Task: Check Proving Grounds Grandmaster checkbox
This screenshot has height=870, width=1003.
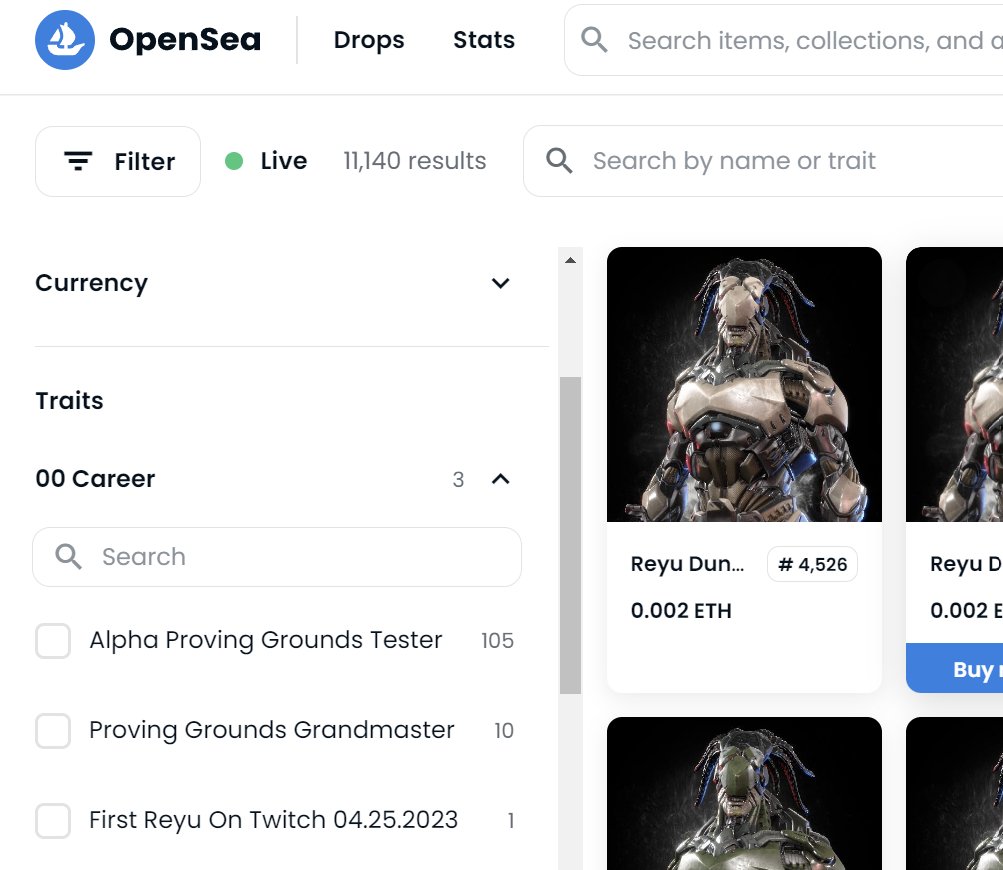Action: [52, 731]
